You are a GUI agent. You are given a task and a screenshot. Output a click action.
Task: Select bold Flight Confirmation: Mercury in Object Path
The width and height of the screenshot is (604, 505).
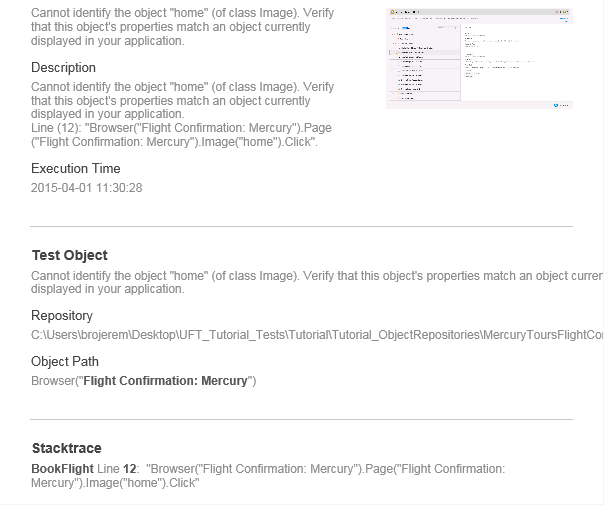click(x=167, y=380)
